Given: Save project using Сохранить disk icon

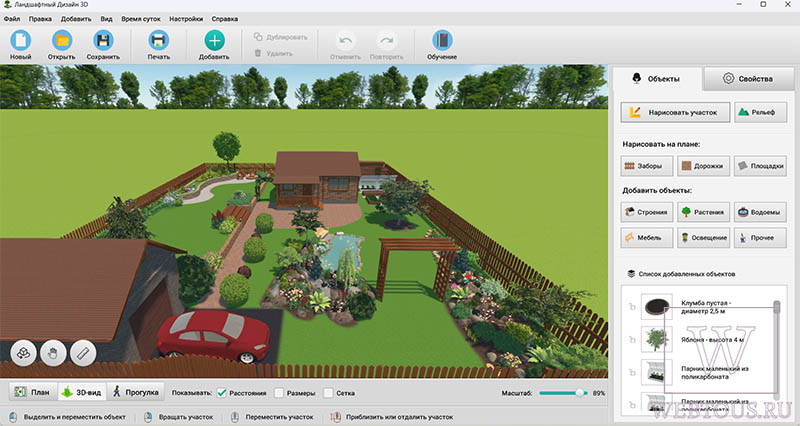Looking at the screenshot, I should pyautogui.click(x=103, y=40).
